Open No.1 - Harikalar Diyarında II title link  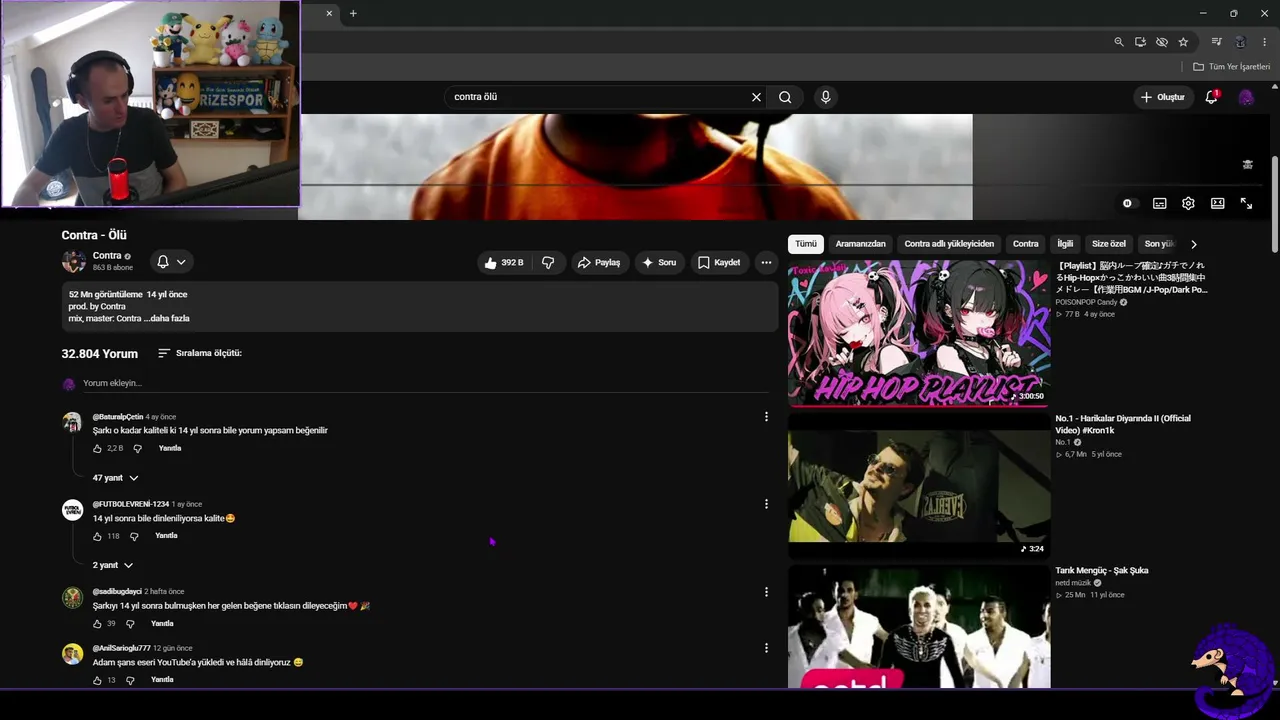click(1123, 424)
